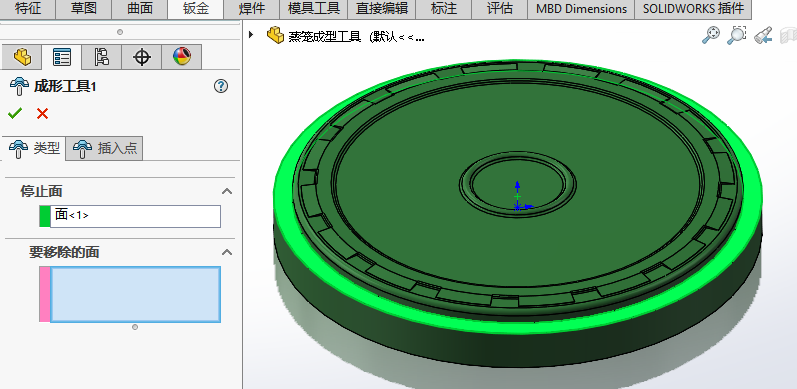Viewport: 797px width, 389px height.
Task: Select the 类型 tab
Action: [34, 148]
